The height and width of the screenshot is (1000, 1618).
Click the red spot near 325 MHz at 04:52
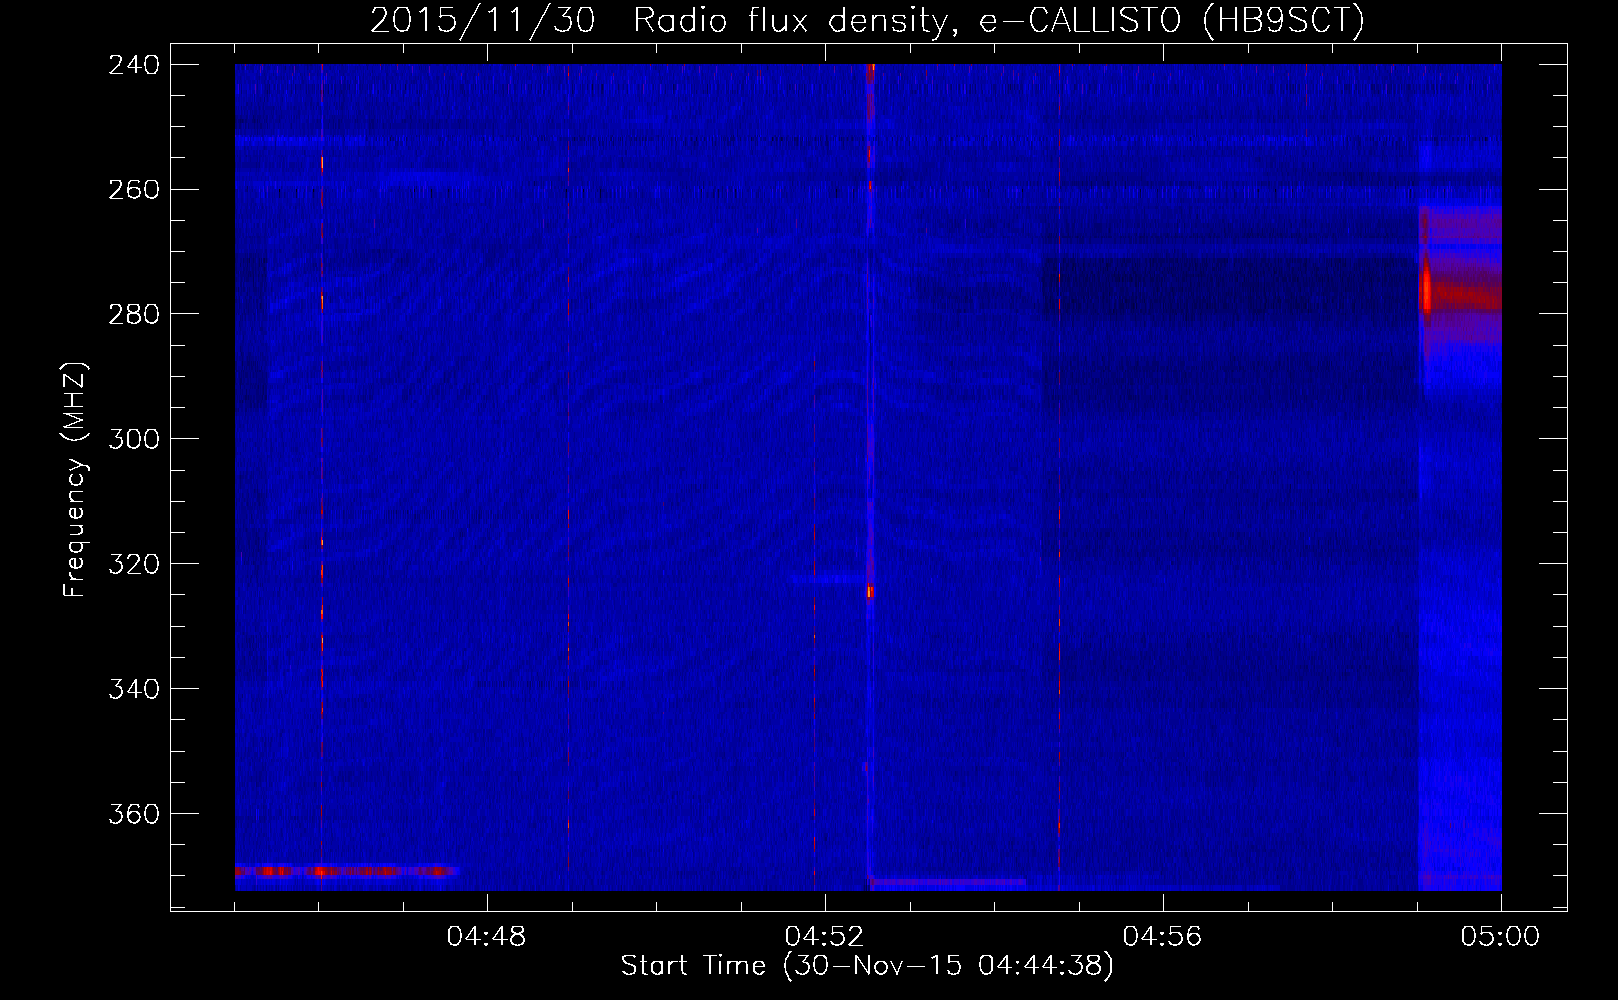pyautogui.click(x=870, y=592)
